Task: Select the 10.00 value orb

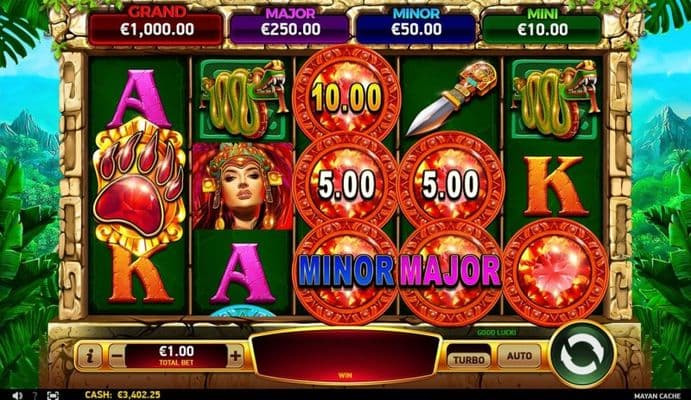Action: (x=347, y=96)
